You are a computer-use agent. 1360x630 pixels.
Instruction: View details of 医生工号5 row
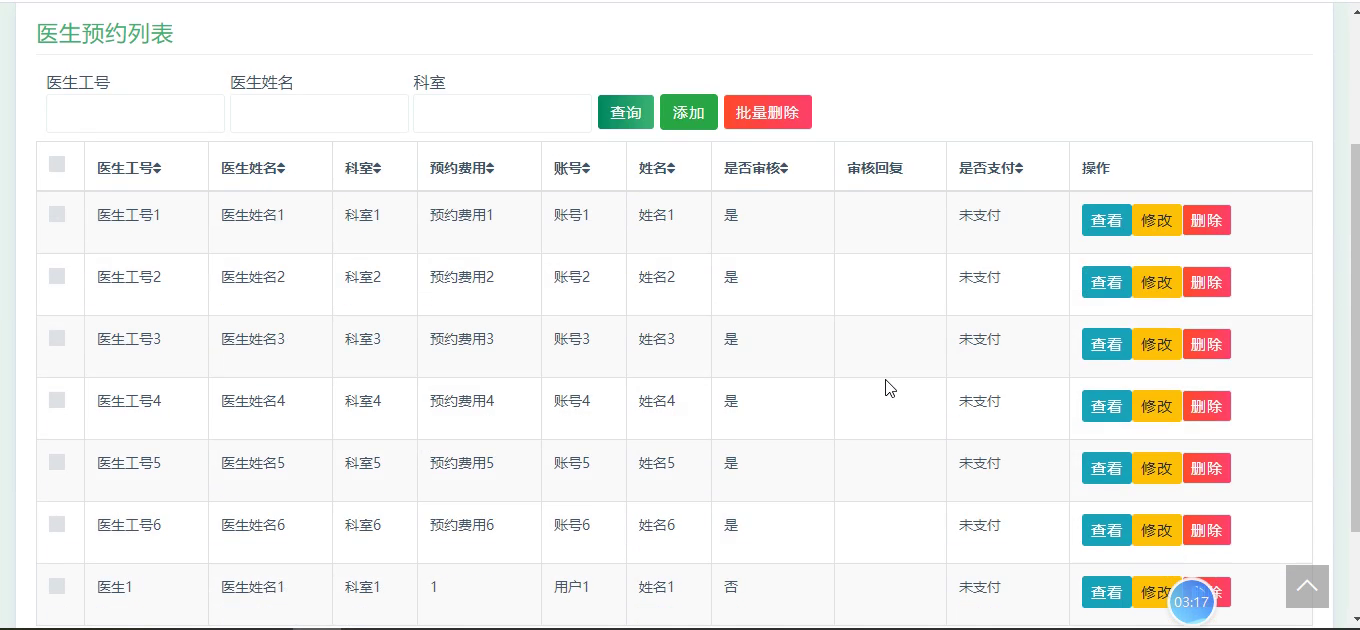[x=1106, y=468]
